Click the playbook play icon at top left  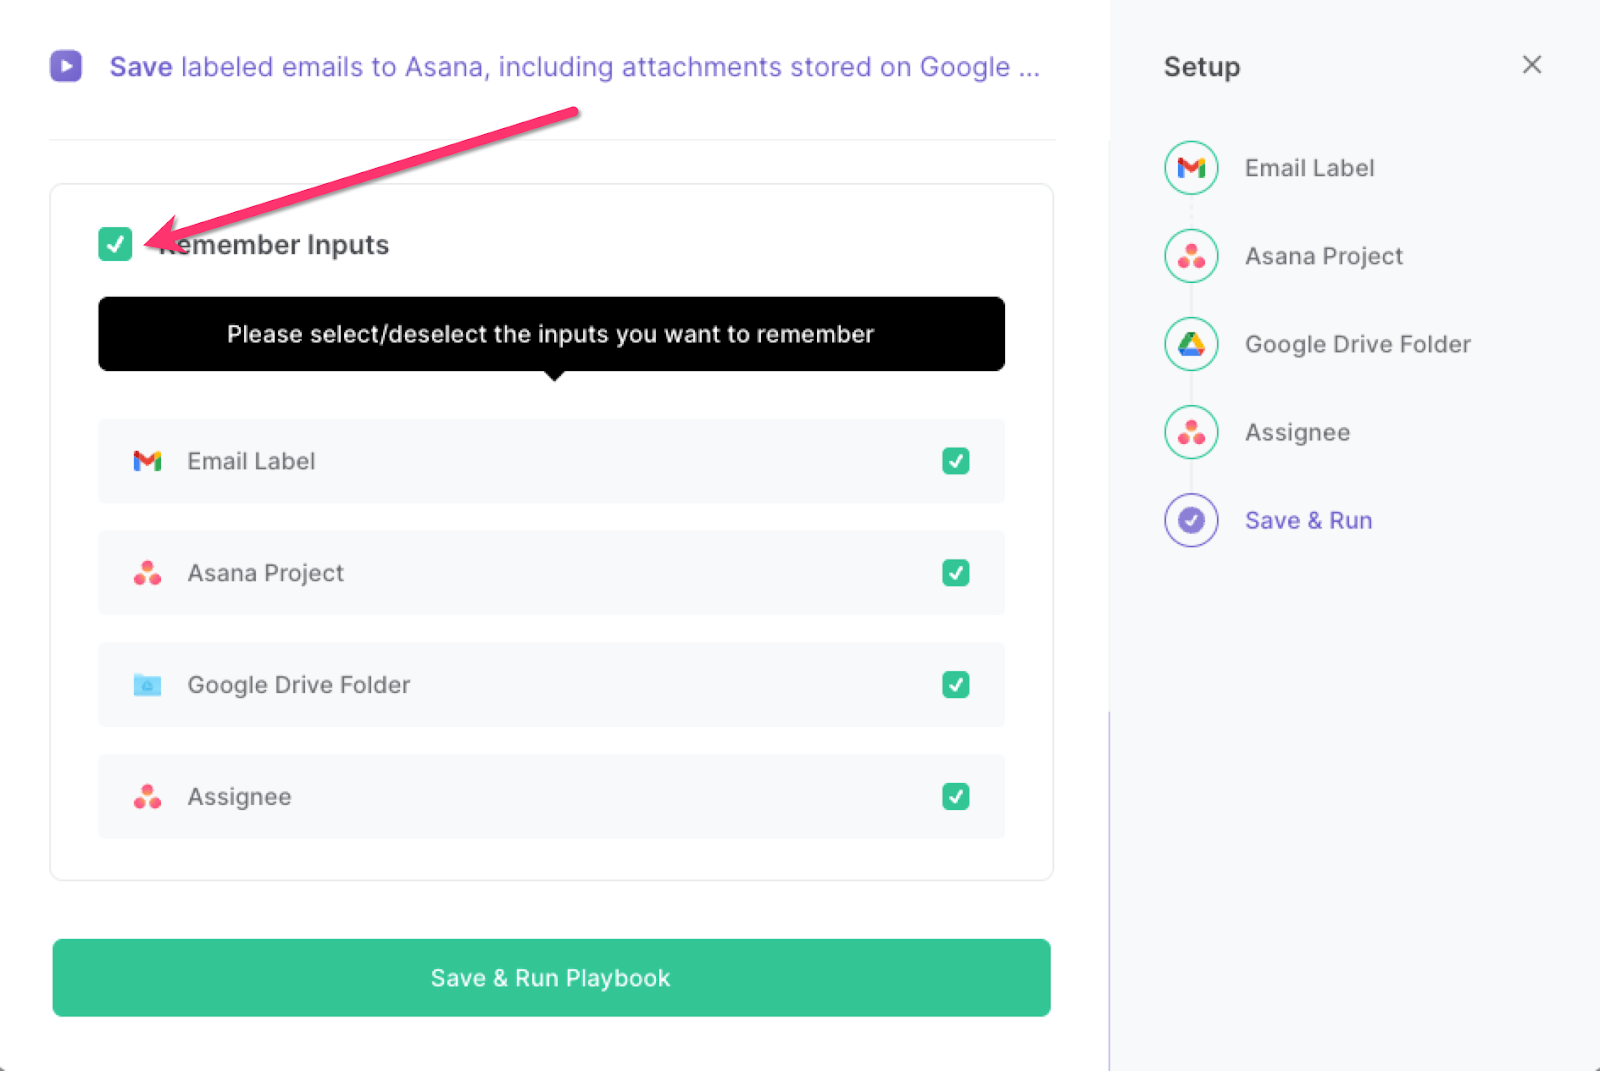(x=65, y=66)
